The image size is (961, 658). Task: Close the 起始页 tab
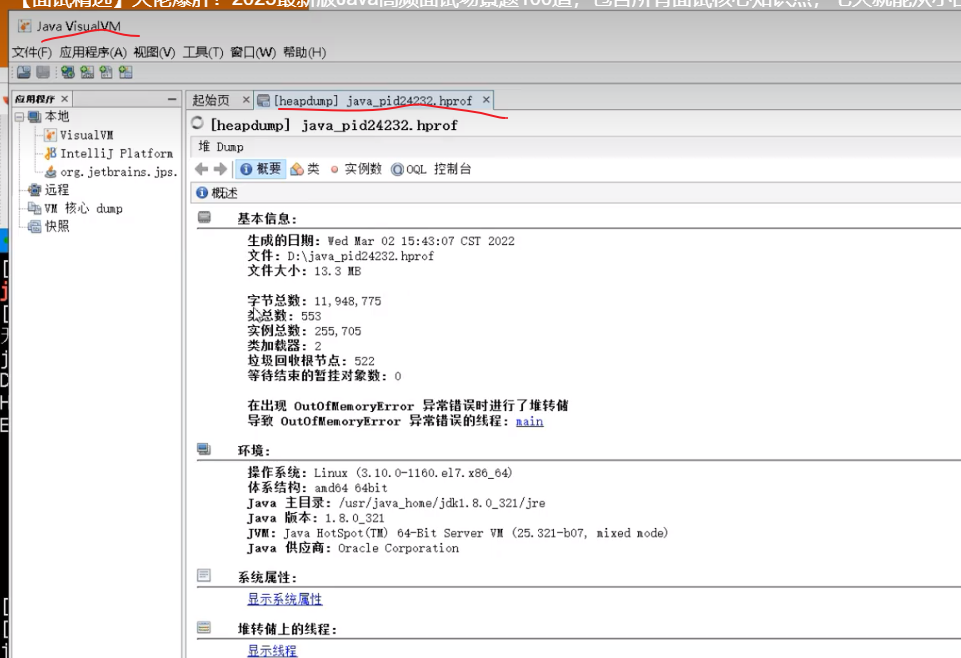click(246, 99)
